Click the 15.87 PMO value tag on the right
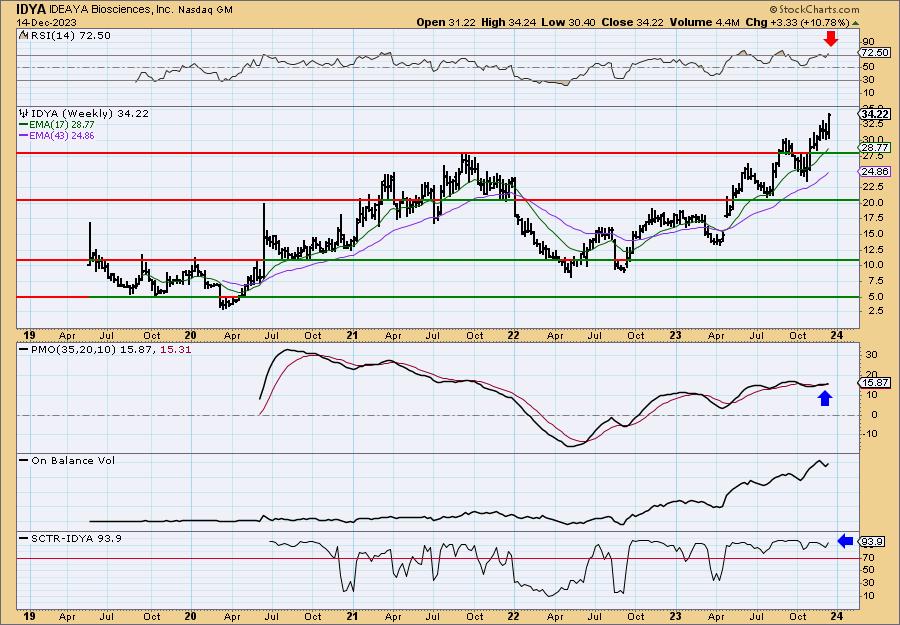Image resolution: width=900 pixels, height=625 pixels. (x=875, y=383)
